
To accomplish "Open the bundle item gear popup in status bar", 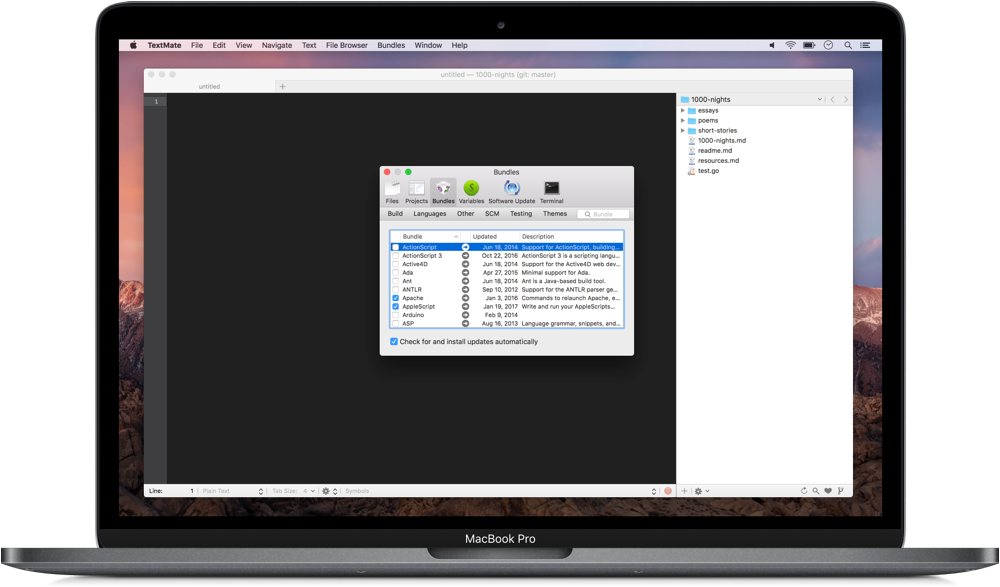I will click(329, 491).
